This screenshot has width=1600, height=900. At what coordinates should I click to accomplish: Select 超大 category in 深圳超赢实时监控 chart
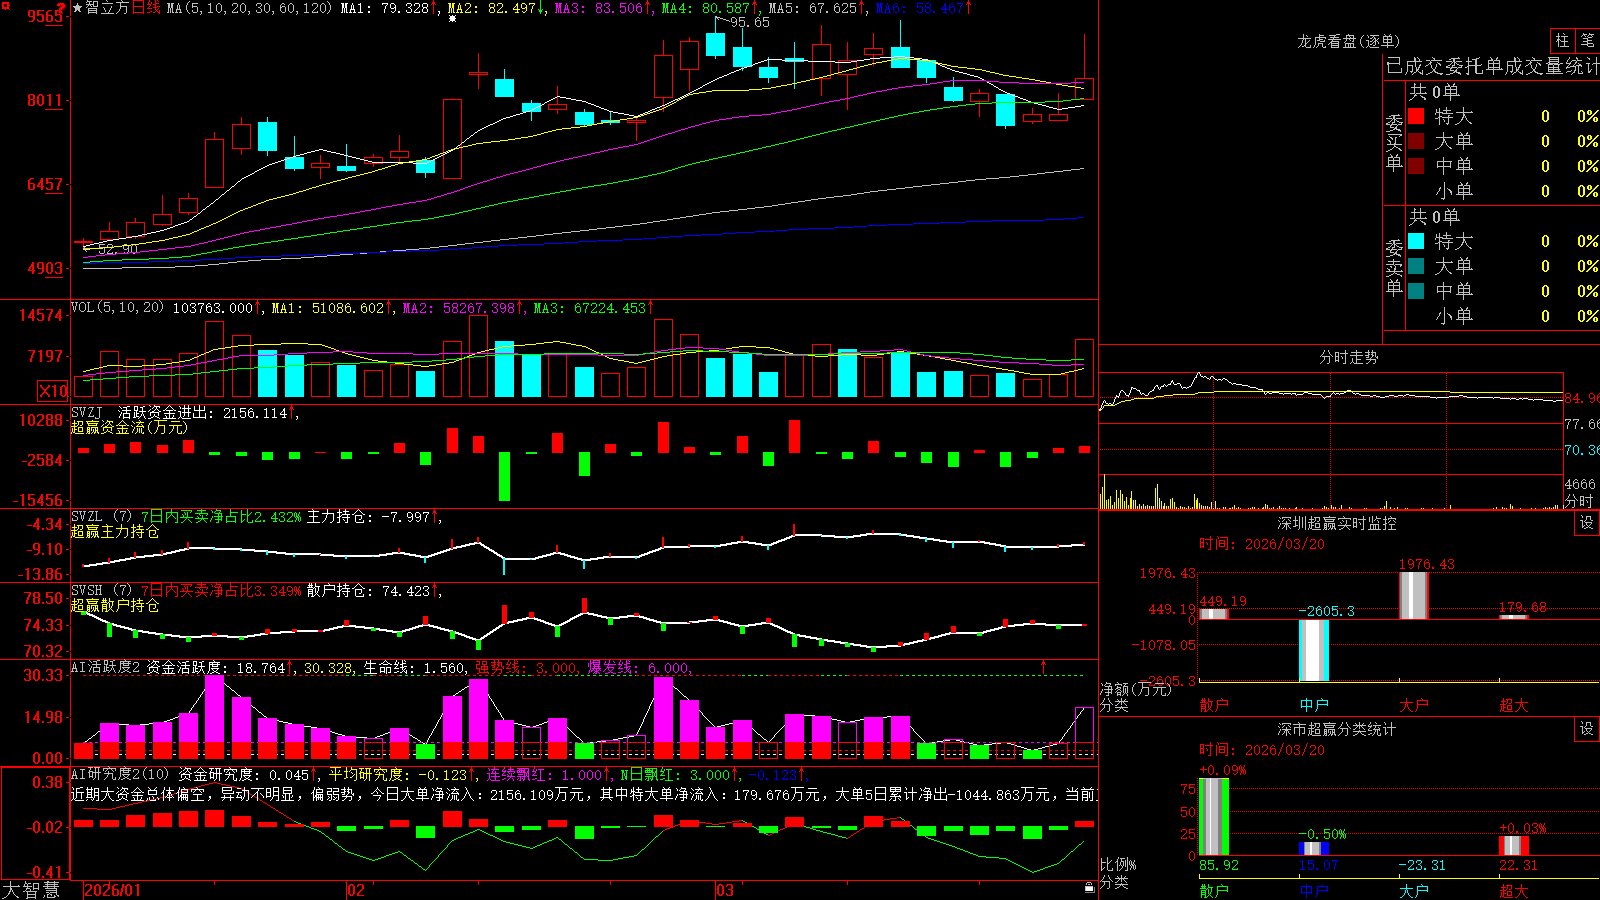coord(1514,705)
